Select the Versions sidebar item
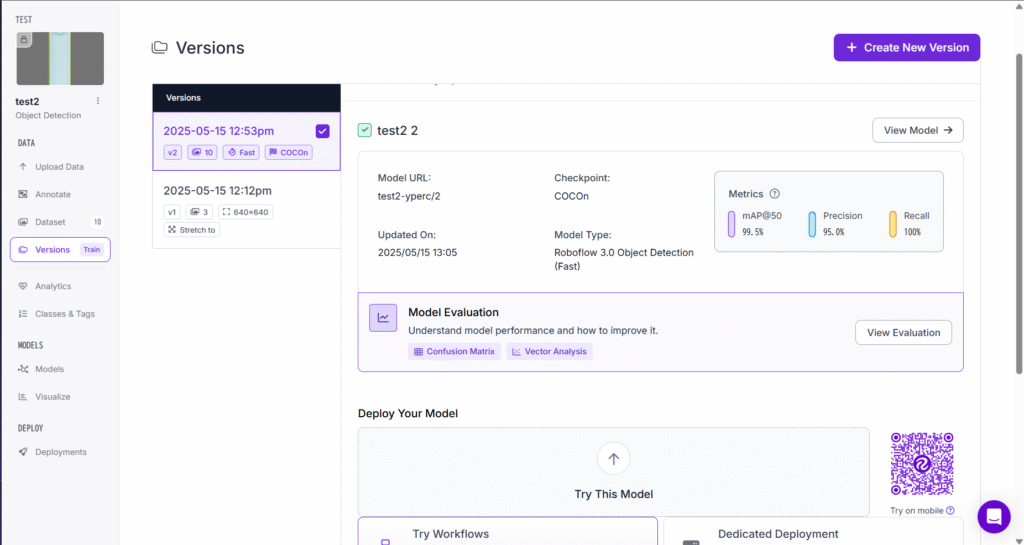The width and height of the screenshot is (1024, 545). coord(60,249)
